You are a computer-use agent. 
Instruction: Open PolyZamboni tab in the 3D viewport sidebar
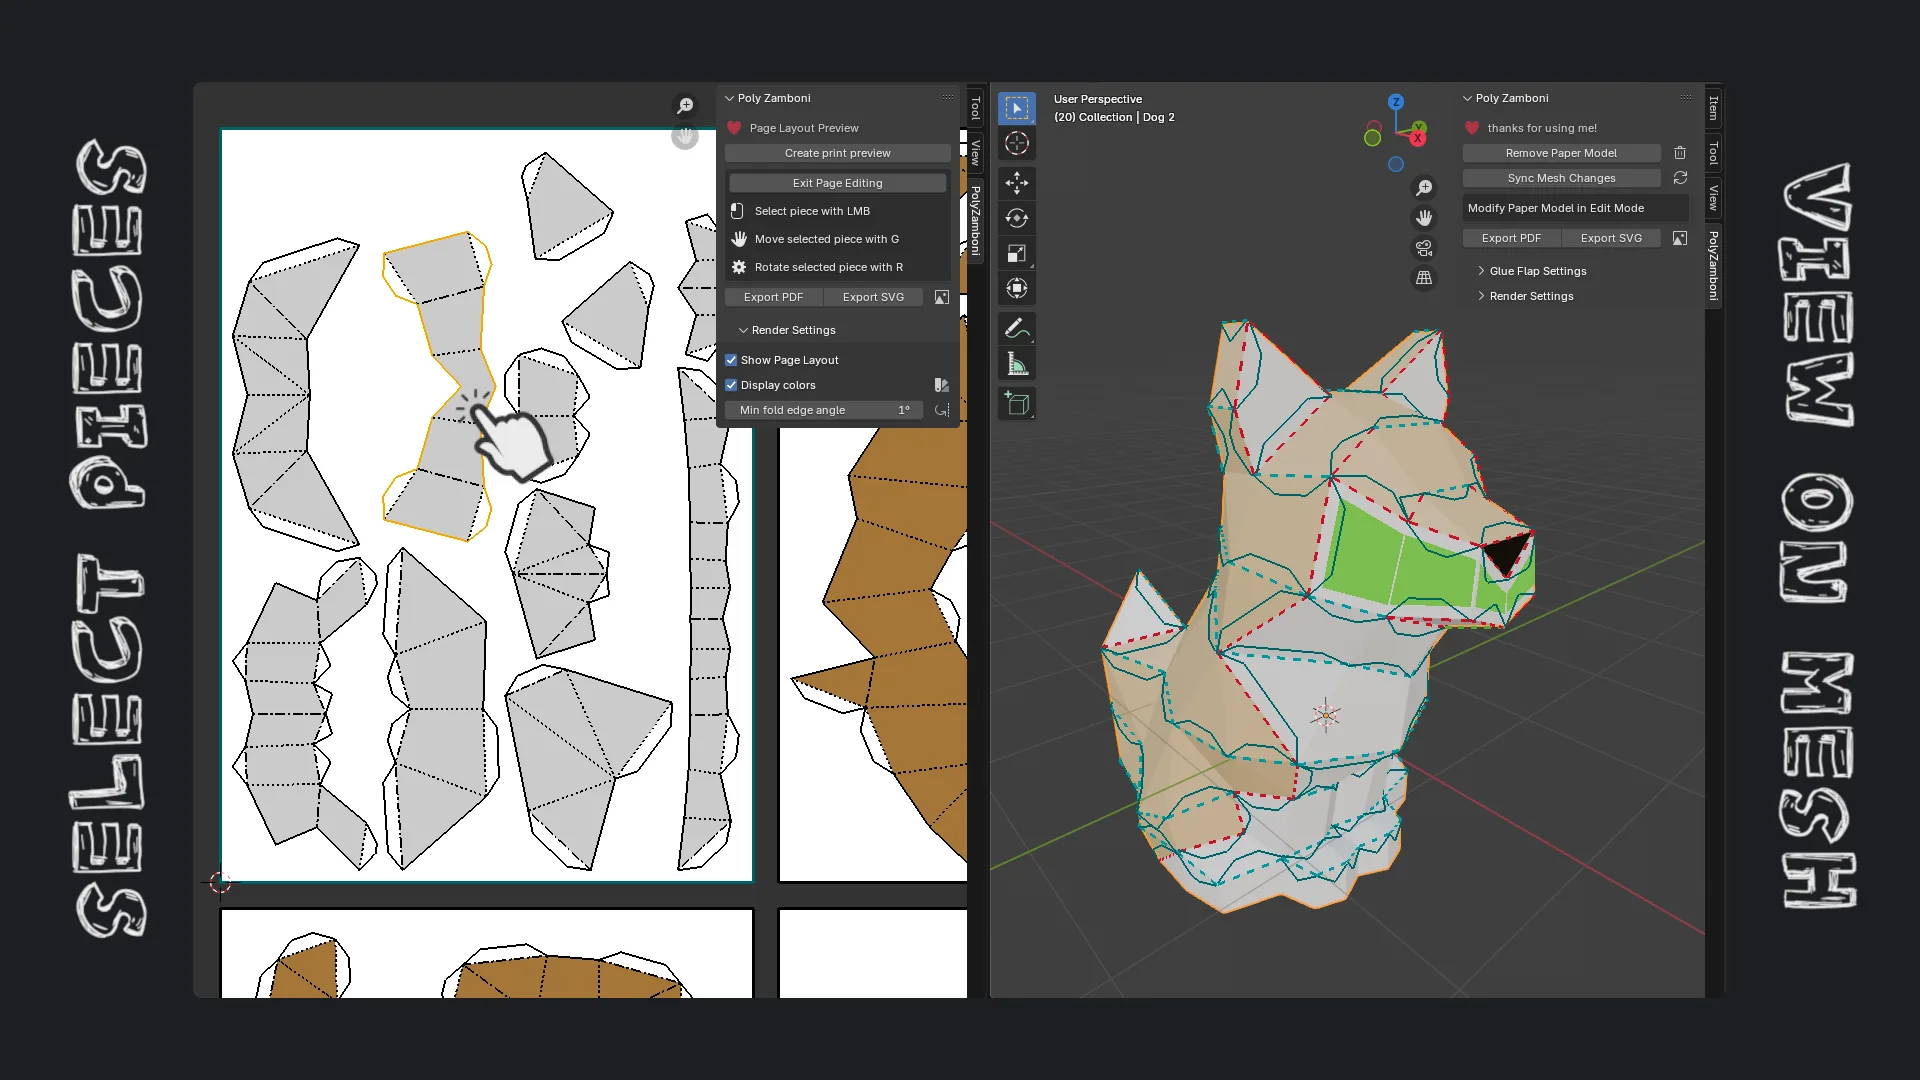point(1713,266)
